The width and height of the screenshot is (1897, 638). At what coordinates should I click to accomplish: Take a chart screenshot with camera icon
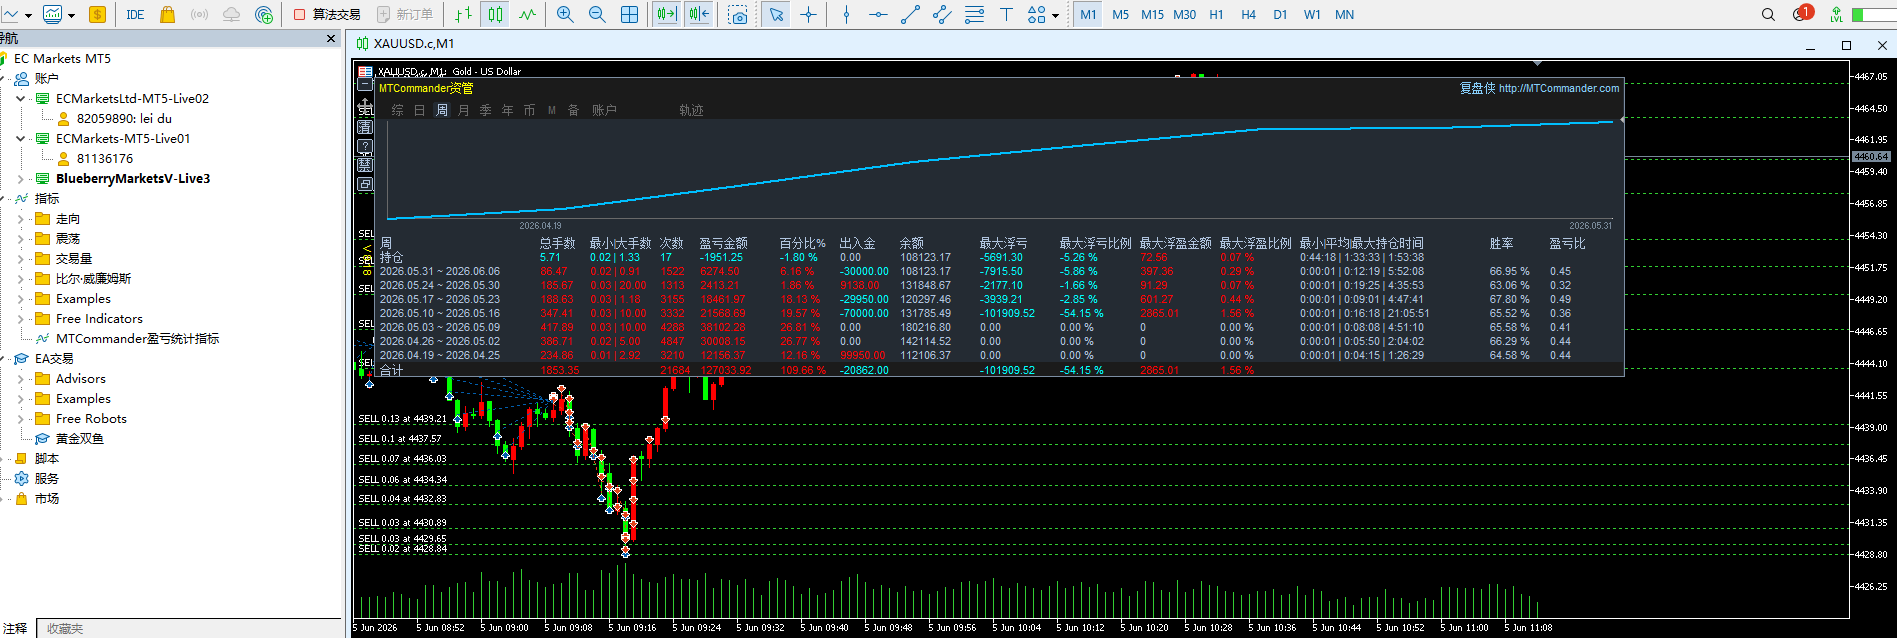pos(738,15)
